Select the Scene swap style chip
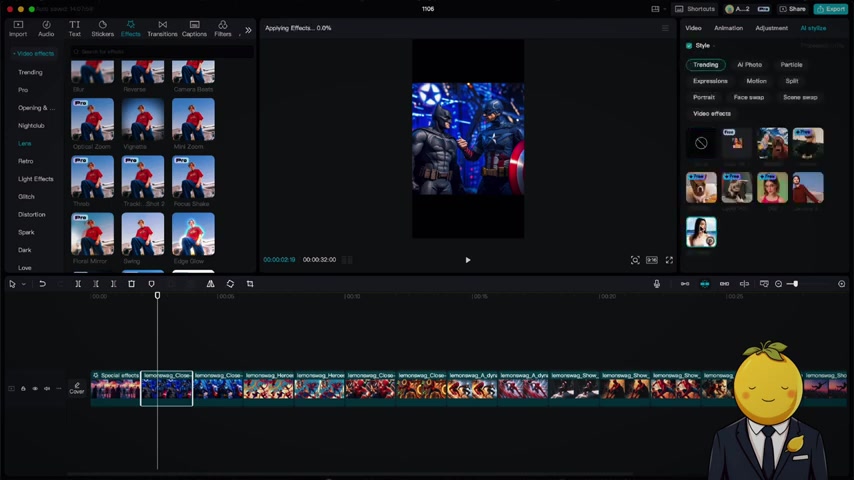 800,98
